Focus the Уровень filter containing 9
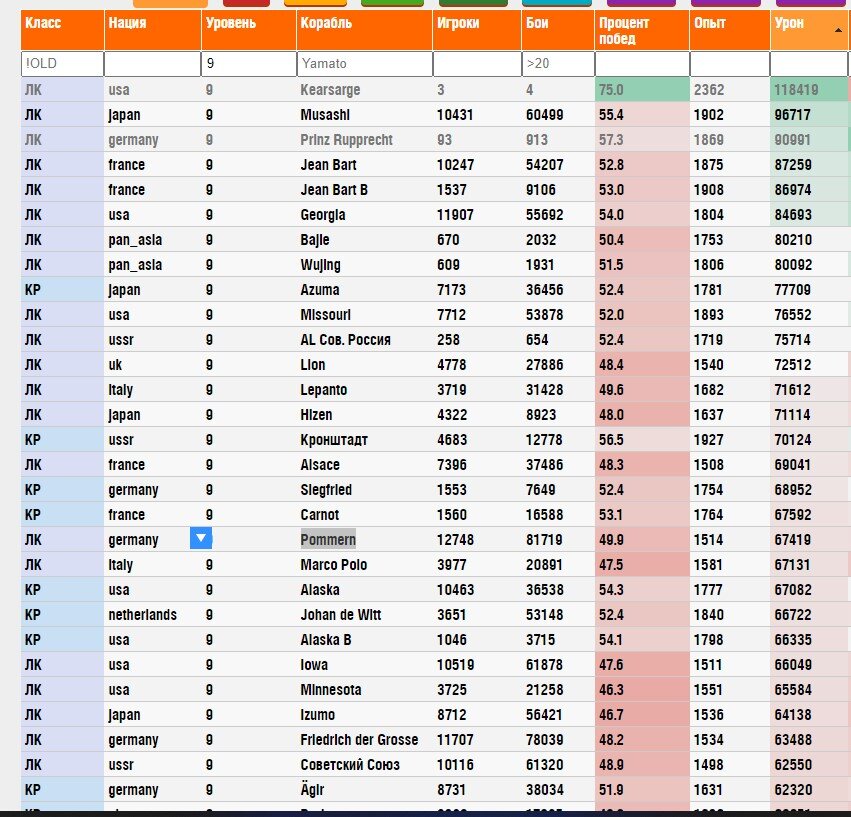Image resolution: width=851 pixels, height=817 pixels. (249, 64)
